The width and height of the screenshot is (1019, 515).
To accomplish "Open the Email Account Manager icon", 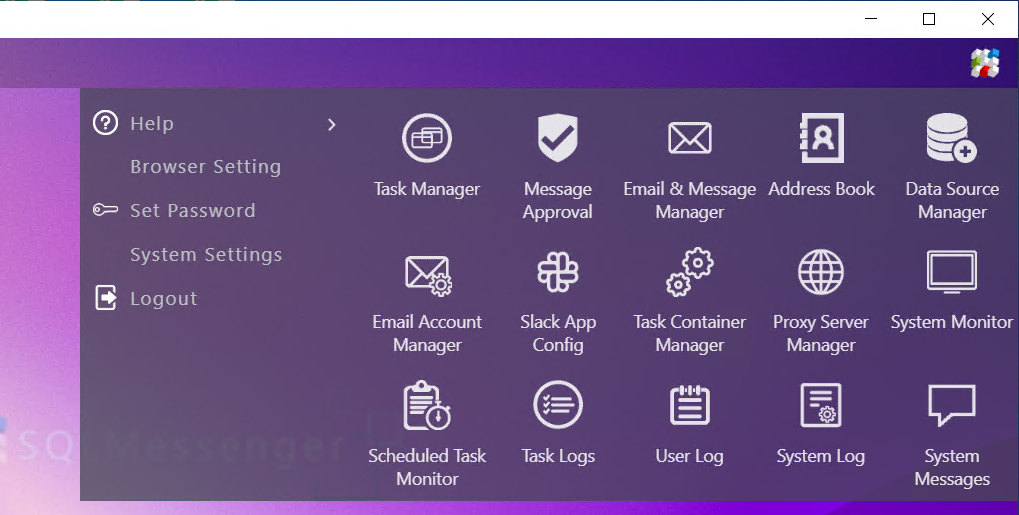I will [x=428, y=274].
